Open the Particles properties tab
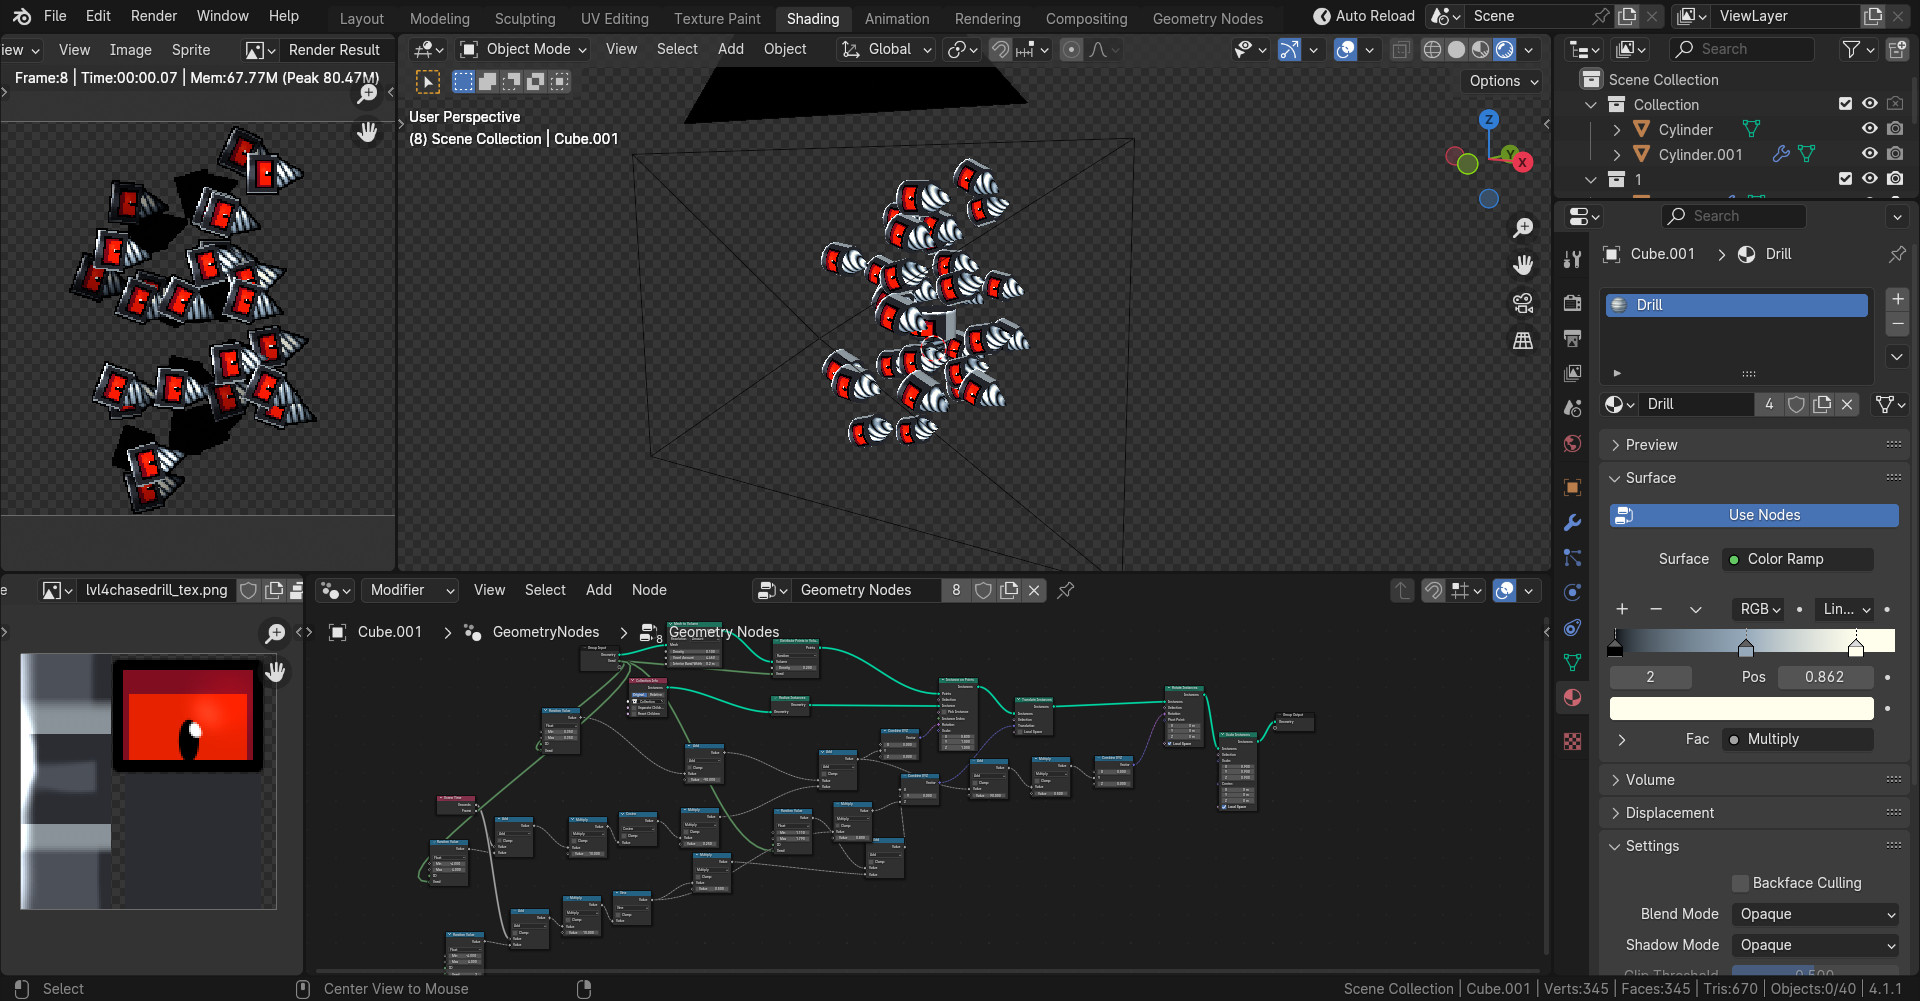This screenshot has height=1001, width=1920. [1572, 557]
